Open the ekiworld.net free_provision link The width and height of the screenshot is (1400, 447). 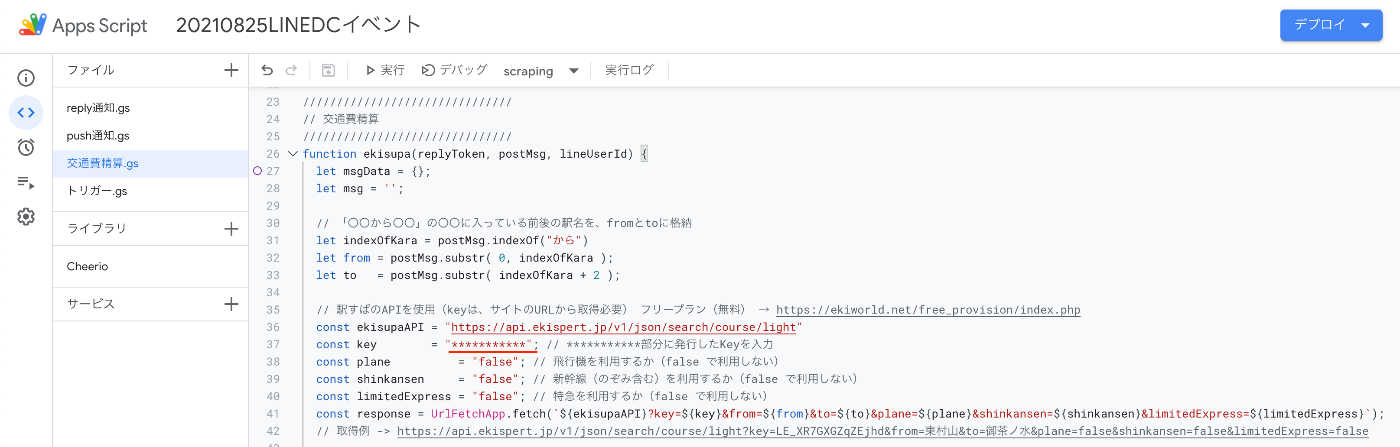pos(928,310)
